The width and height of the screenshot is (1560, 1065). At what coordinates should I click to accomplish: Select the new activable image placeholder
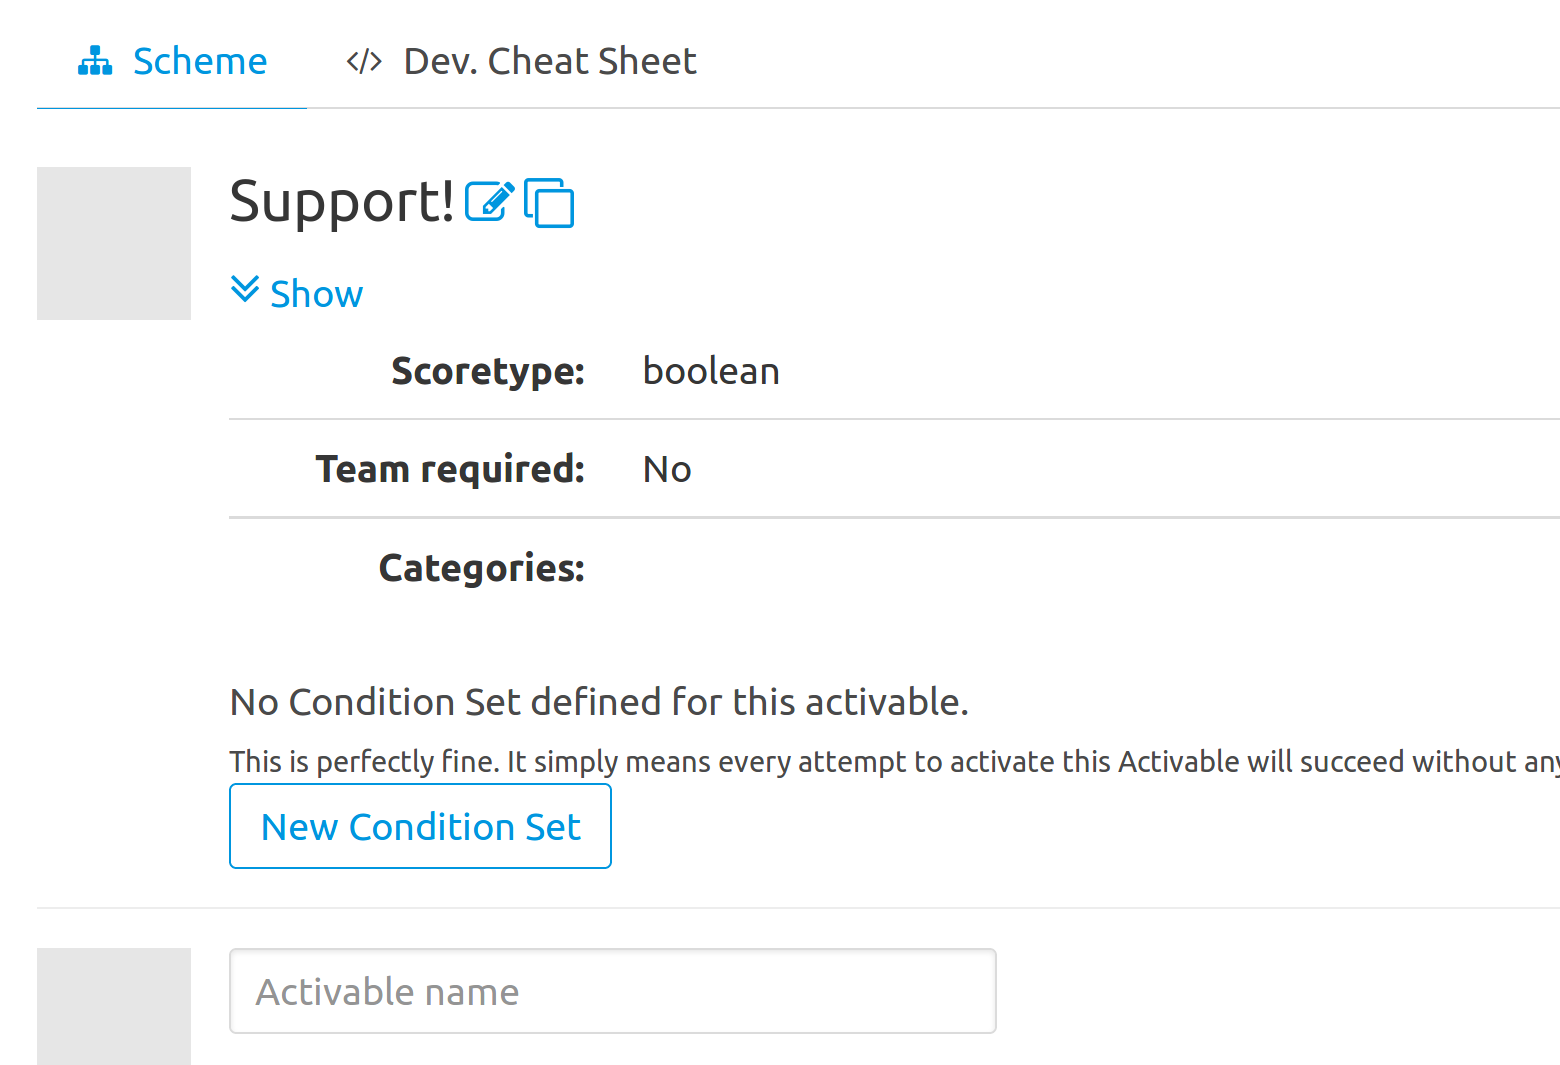(114, 1006)
